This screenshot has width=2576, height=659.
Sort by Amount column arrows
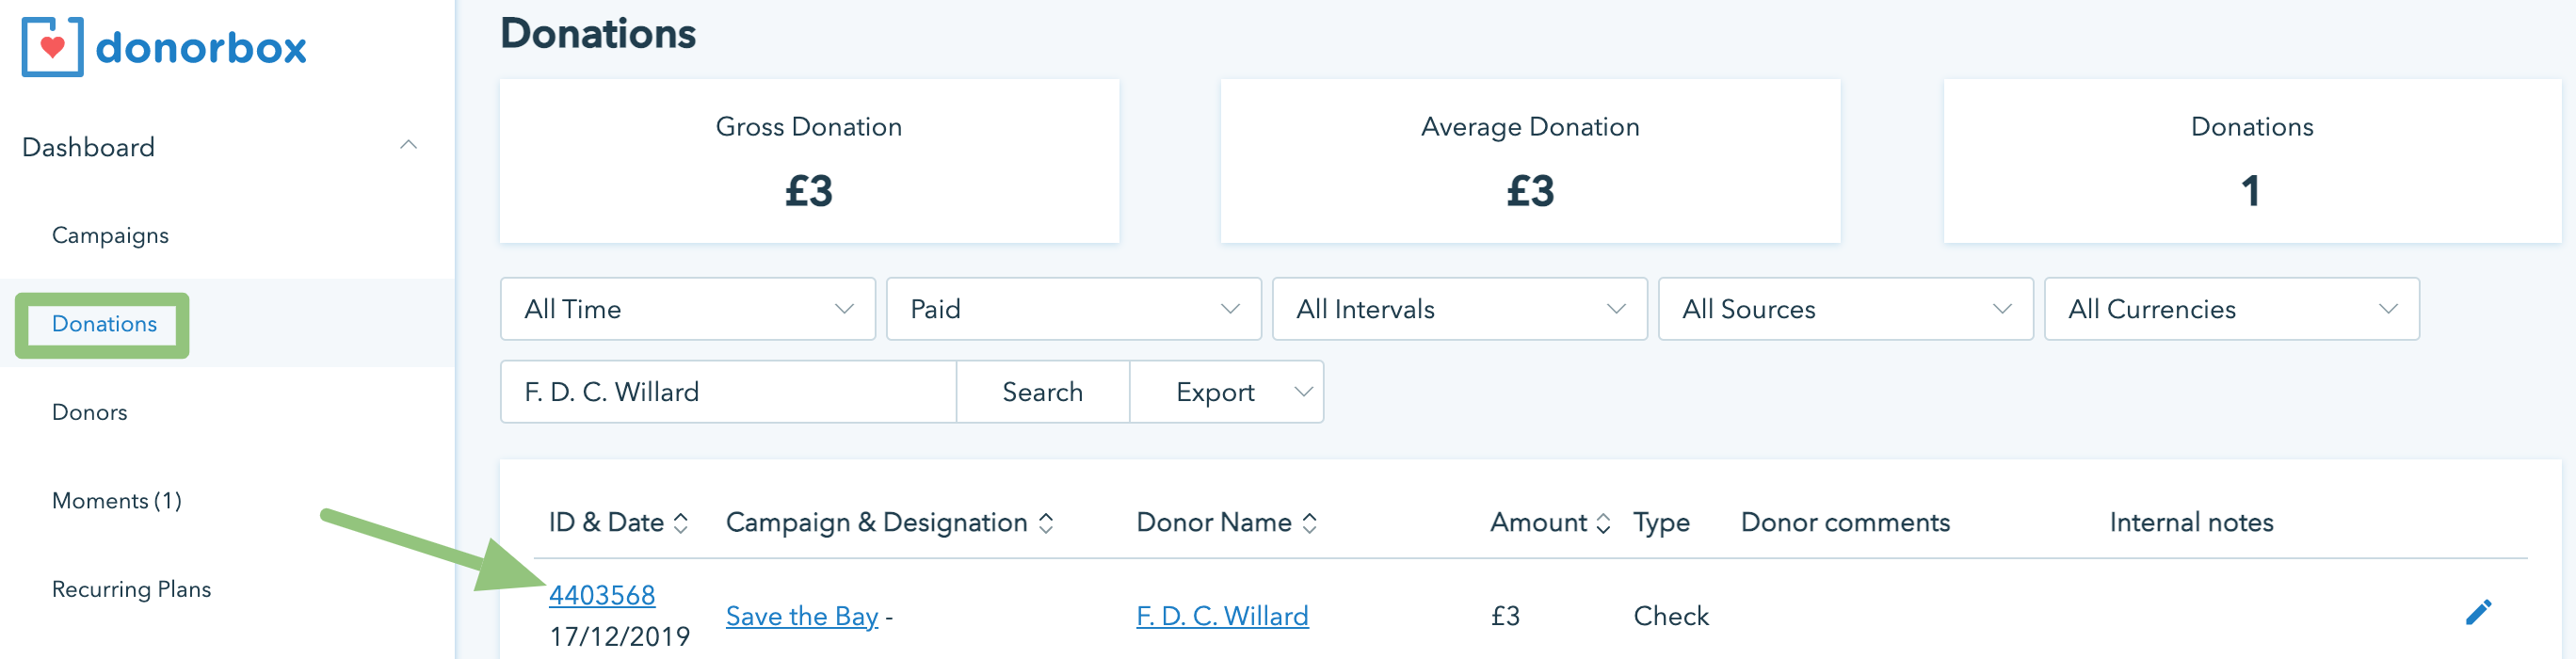[x=1603, y=523]
